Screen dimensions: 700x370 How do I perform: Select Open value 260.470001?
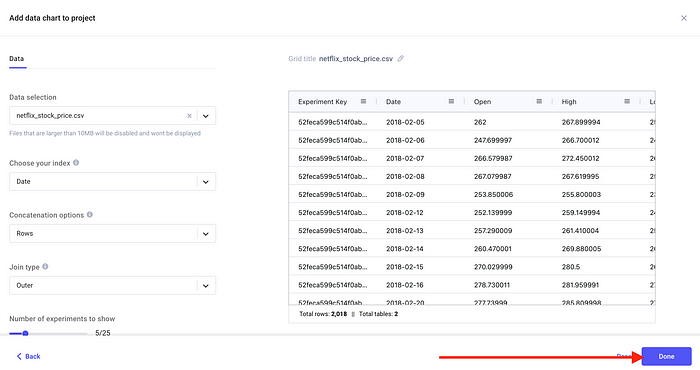pyautogui.click(x=492, y=249)
